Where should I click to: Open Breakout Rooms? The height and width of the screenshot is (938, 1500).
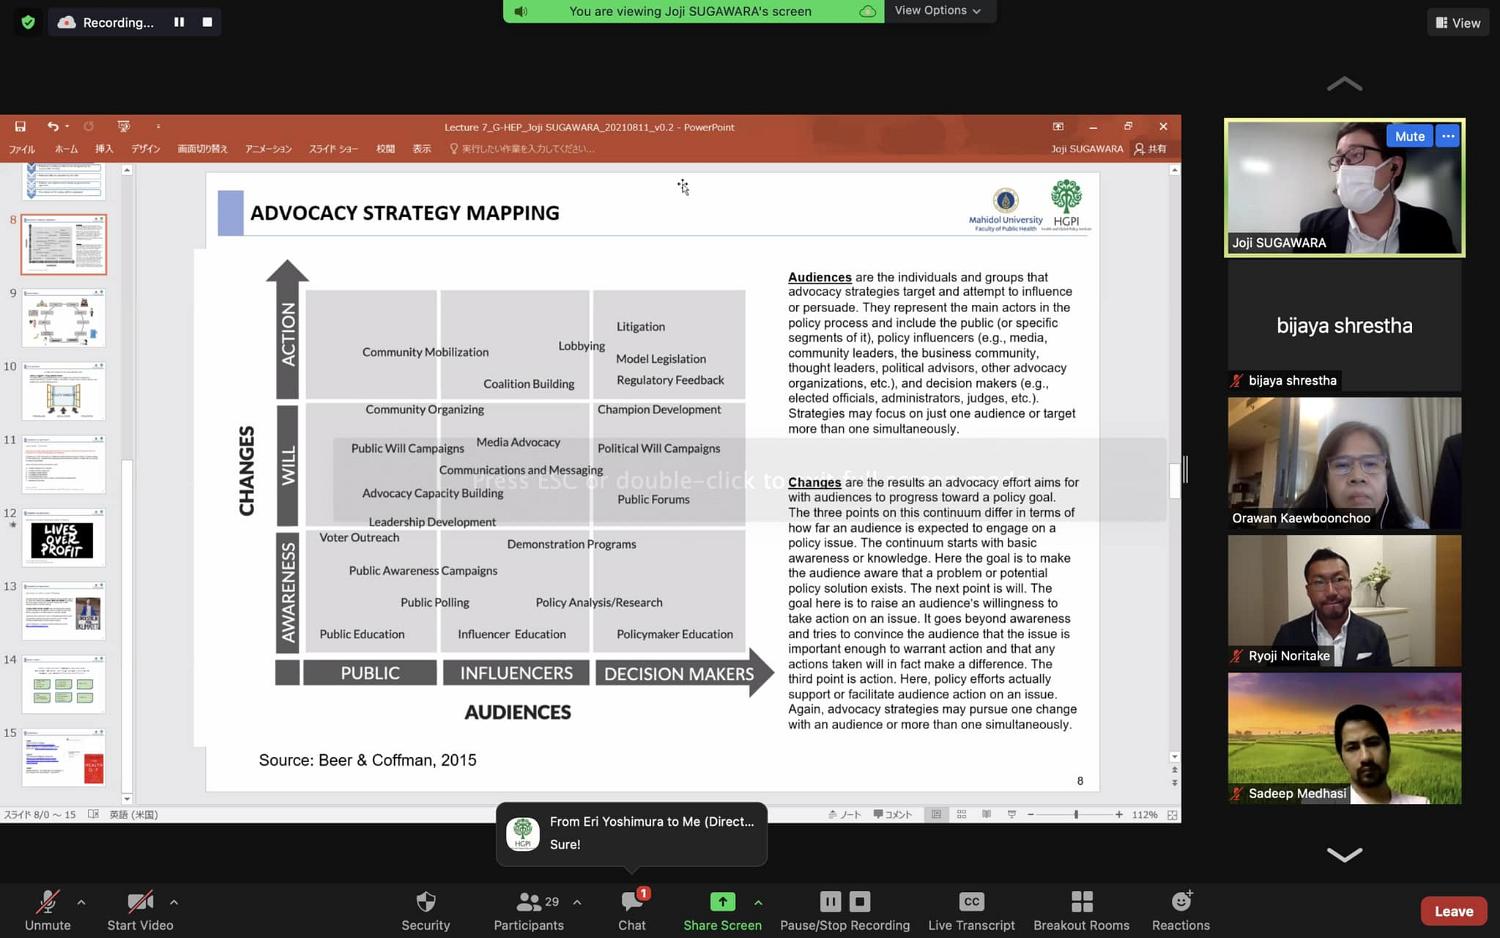[1081, 910]
